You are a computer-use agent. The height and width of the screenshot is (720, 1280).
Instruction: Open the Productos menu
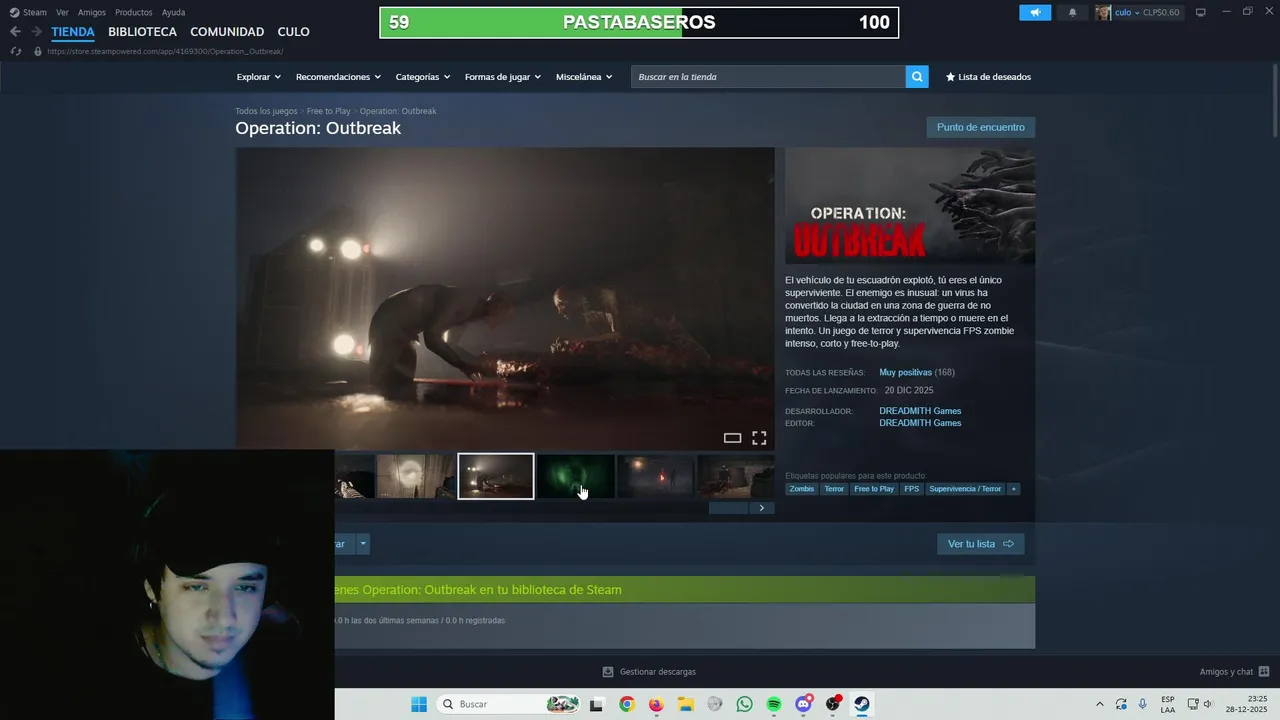134,12
